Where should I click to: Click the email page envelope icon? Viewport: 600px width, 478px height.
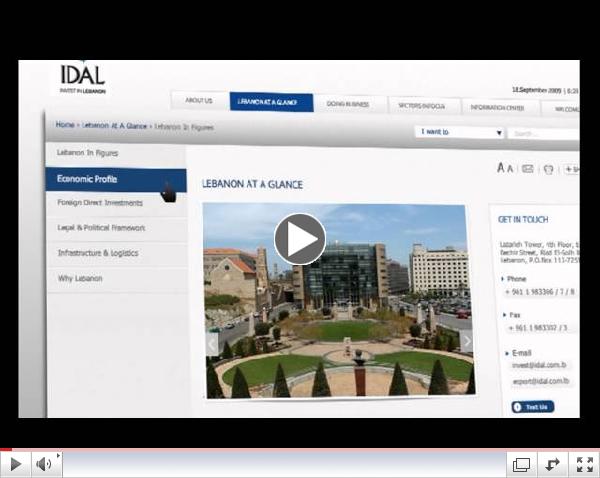[528, 168]
